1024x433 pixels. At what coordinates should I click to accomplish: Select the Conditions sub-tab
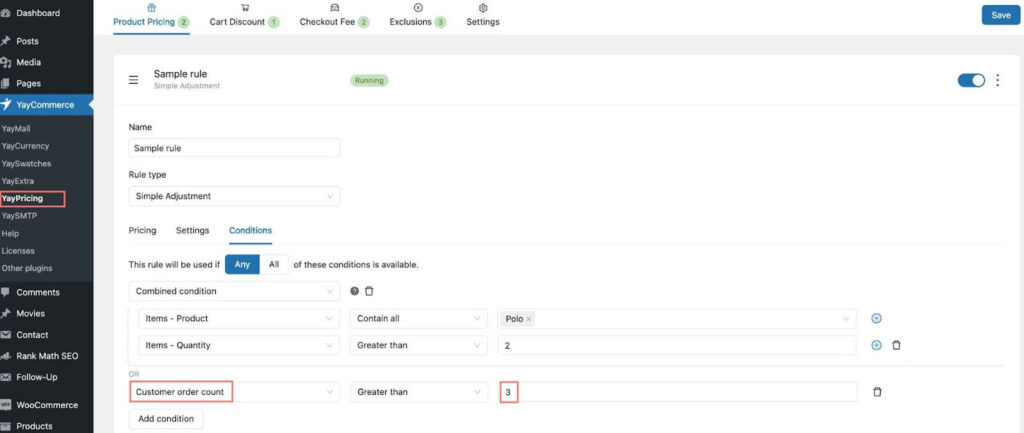250,231
